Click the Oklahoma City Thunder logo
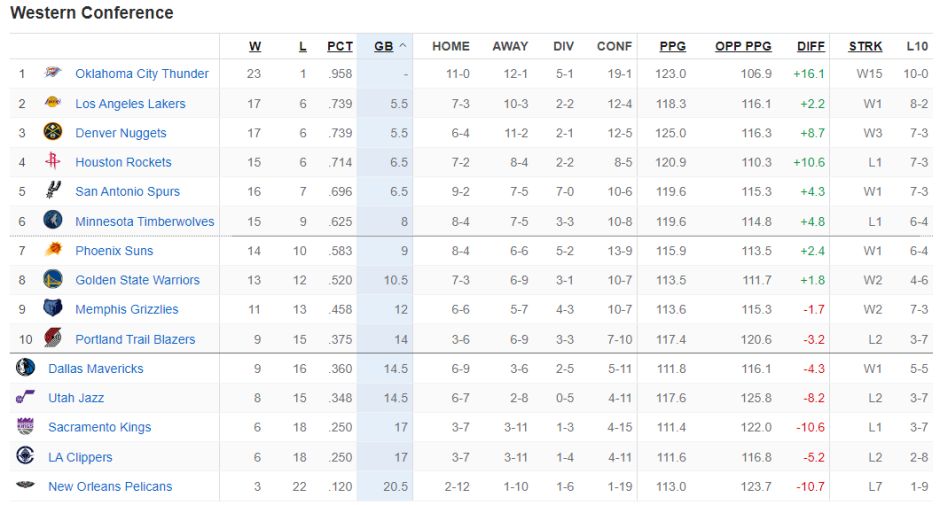 point(53,73)
